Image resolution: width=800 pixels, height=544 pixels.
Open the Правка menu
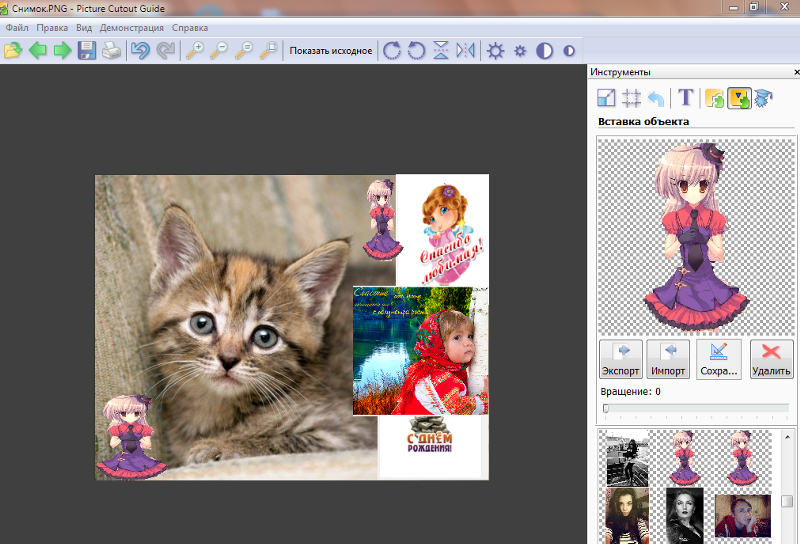52,28
